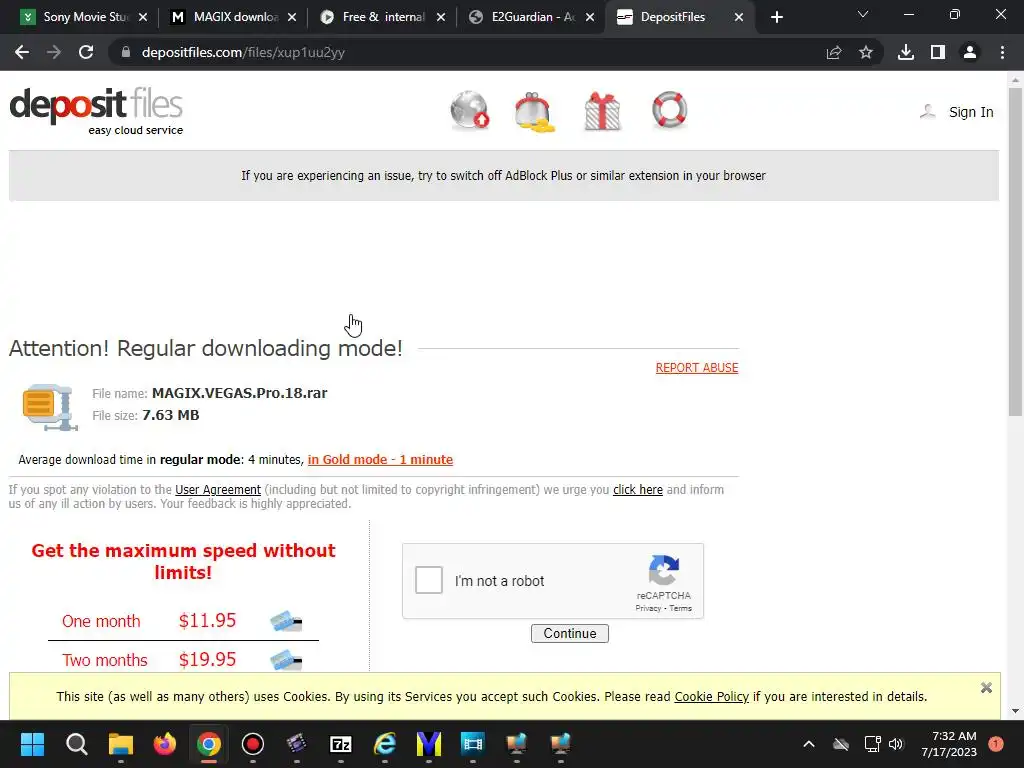This screenshot has height=768, width=1024.
Task: Open volume control in system tray
Action: click(896, 744)
